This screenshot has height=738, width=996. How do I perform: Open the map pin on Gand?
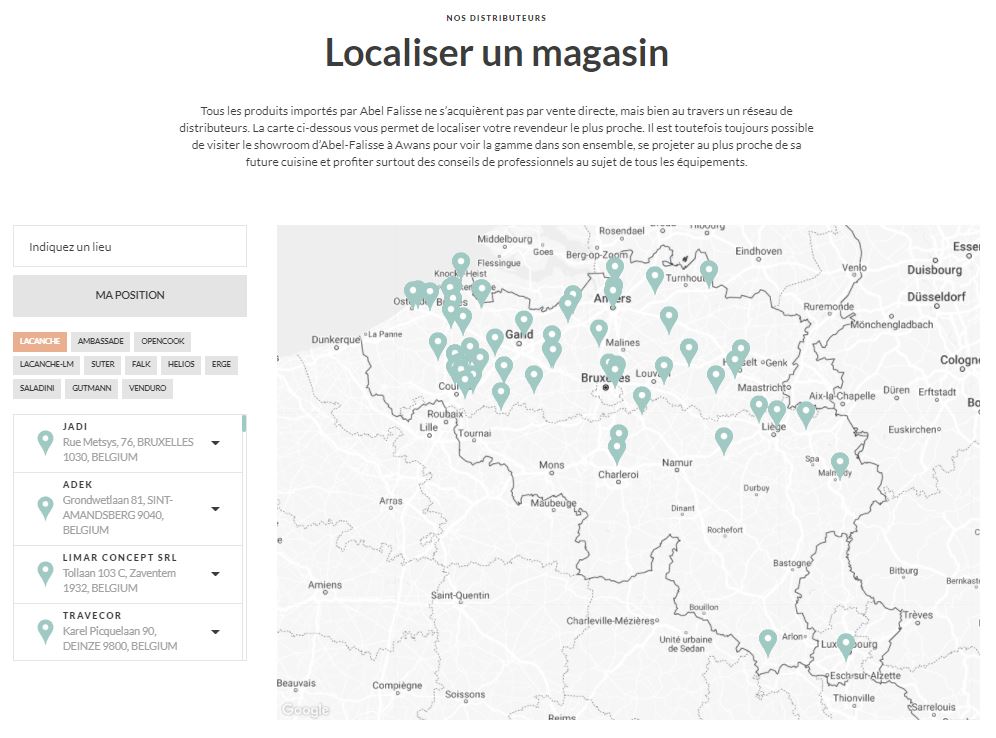coord(523,323)
